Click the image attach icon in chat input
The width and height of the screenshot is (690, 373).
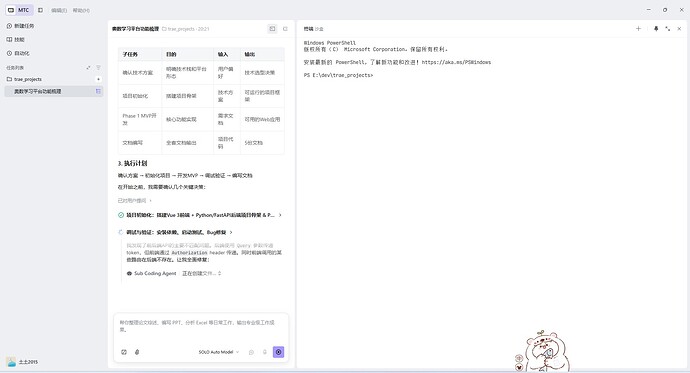[124, 352]
